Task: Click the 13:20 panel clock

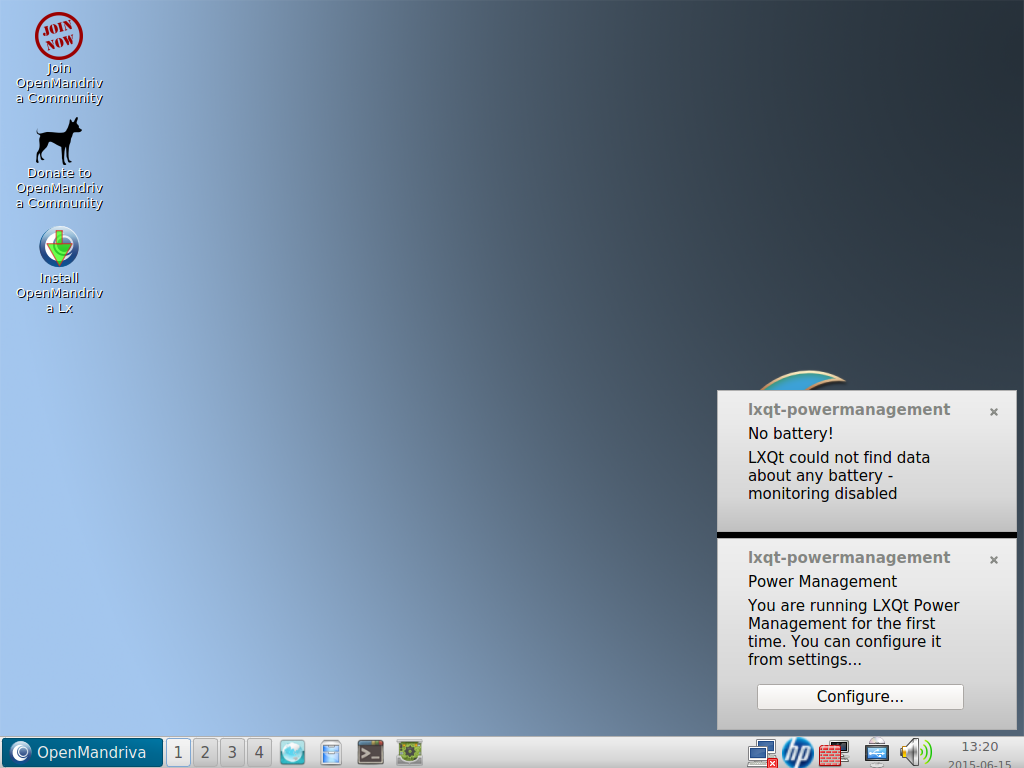Action: (x=980, y=746)
